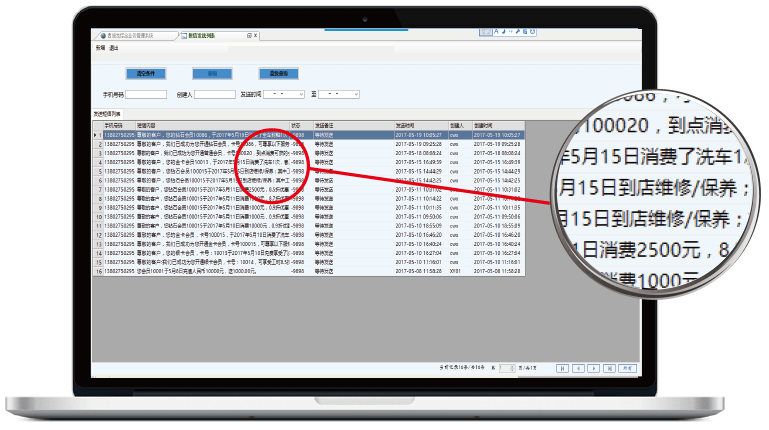Click the middle blue query button
This screenshot has width=769, height=430.
[212, 73]
